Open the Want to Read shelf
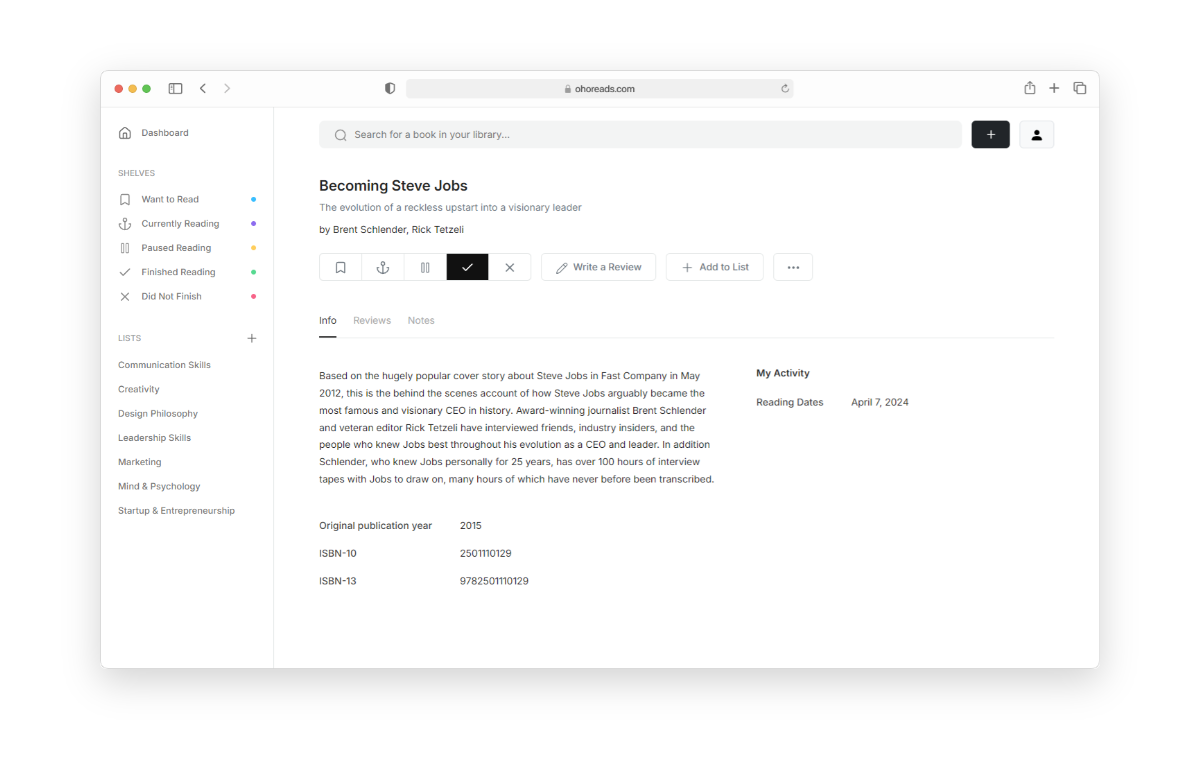Image resolution: width=1200 pixels, height=760 pixels. pos(187,199)
